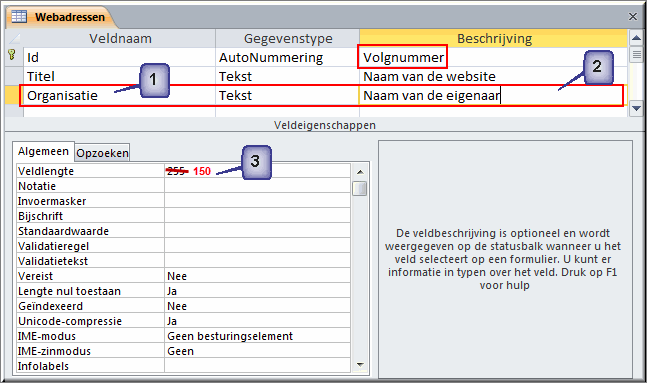Click the properties list scrollbar thumb

pos(360,188)
